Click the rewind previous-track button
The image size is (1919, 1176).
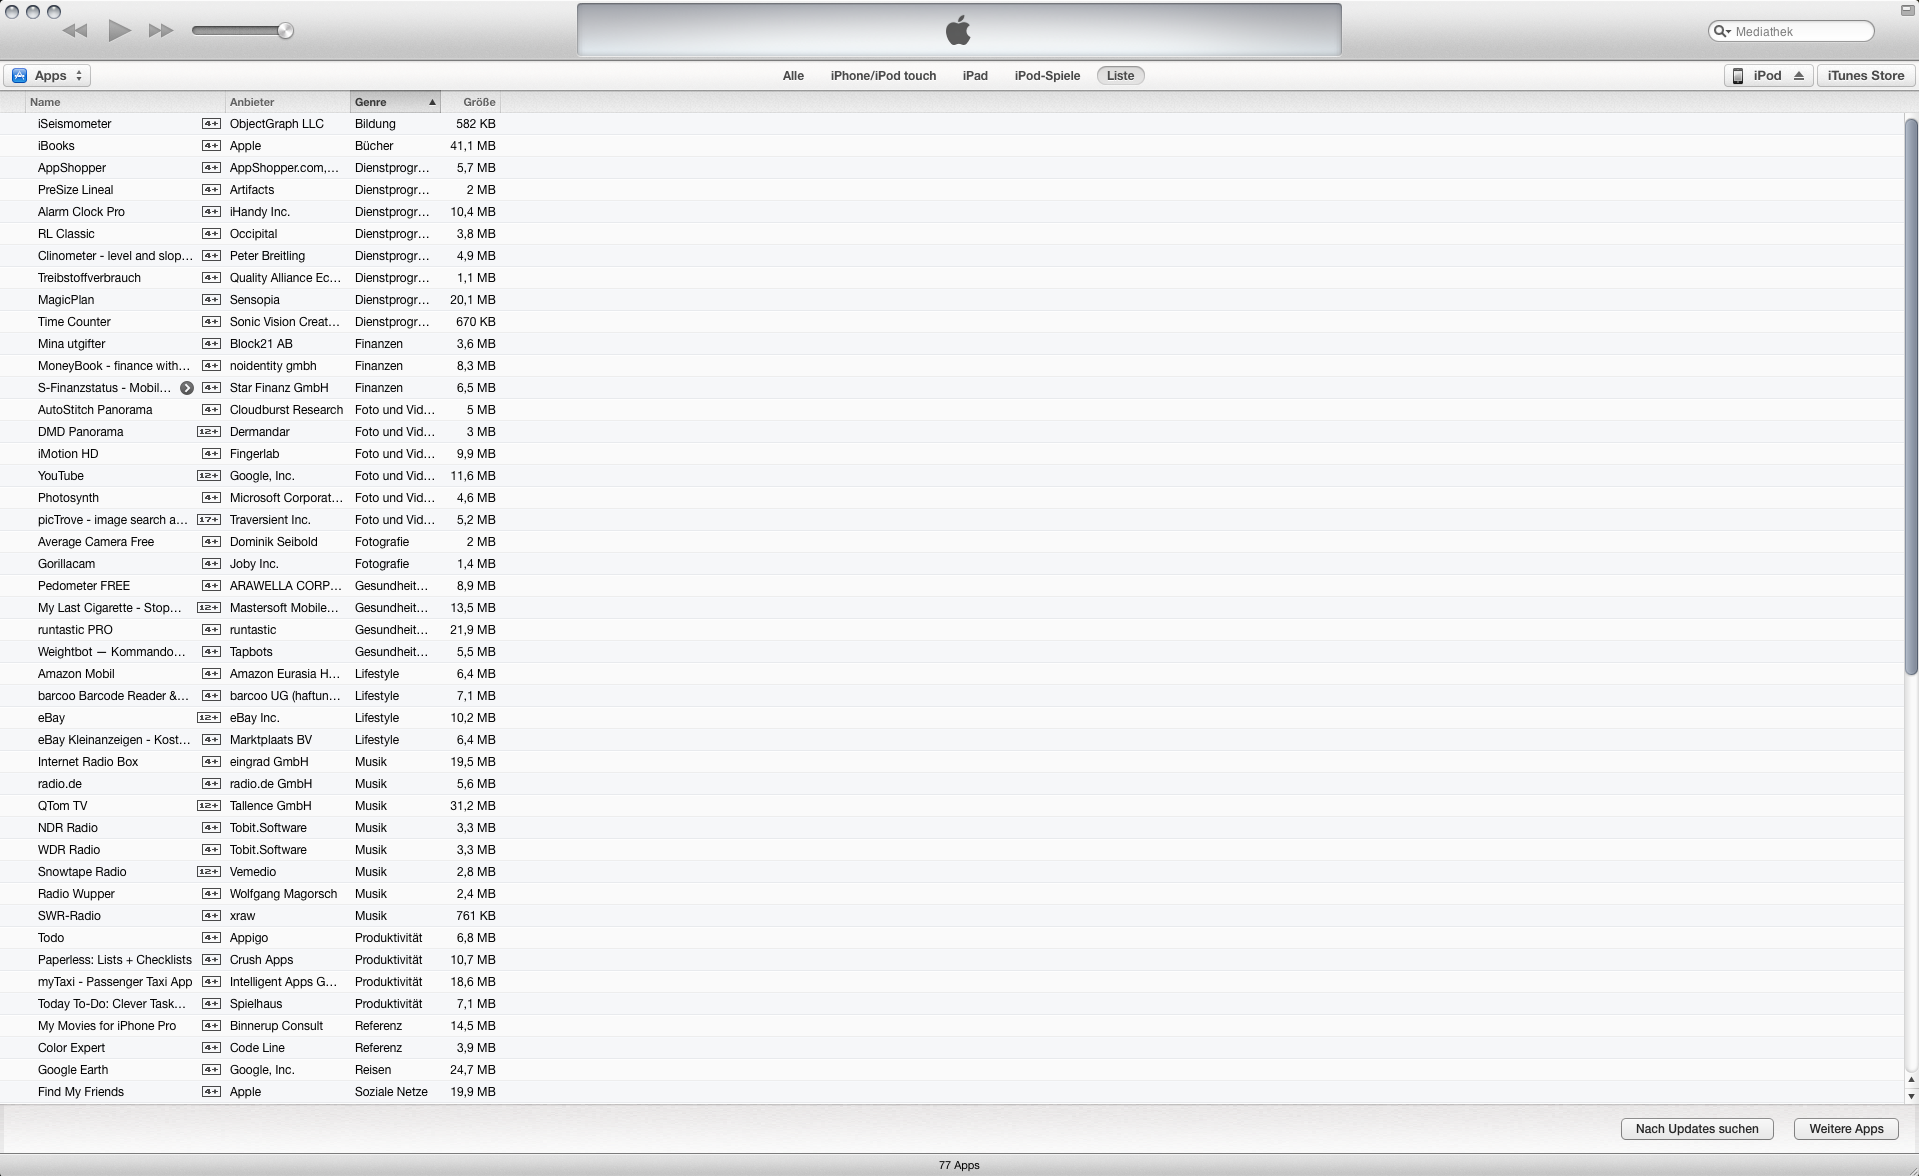coord(75,31)
